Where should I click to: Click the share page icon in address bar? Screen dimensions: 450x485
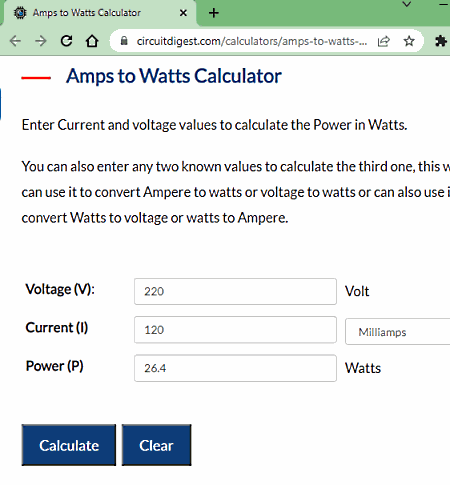(383, 41)
